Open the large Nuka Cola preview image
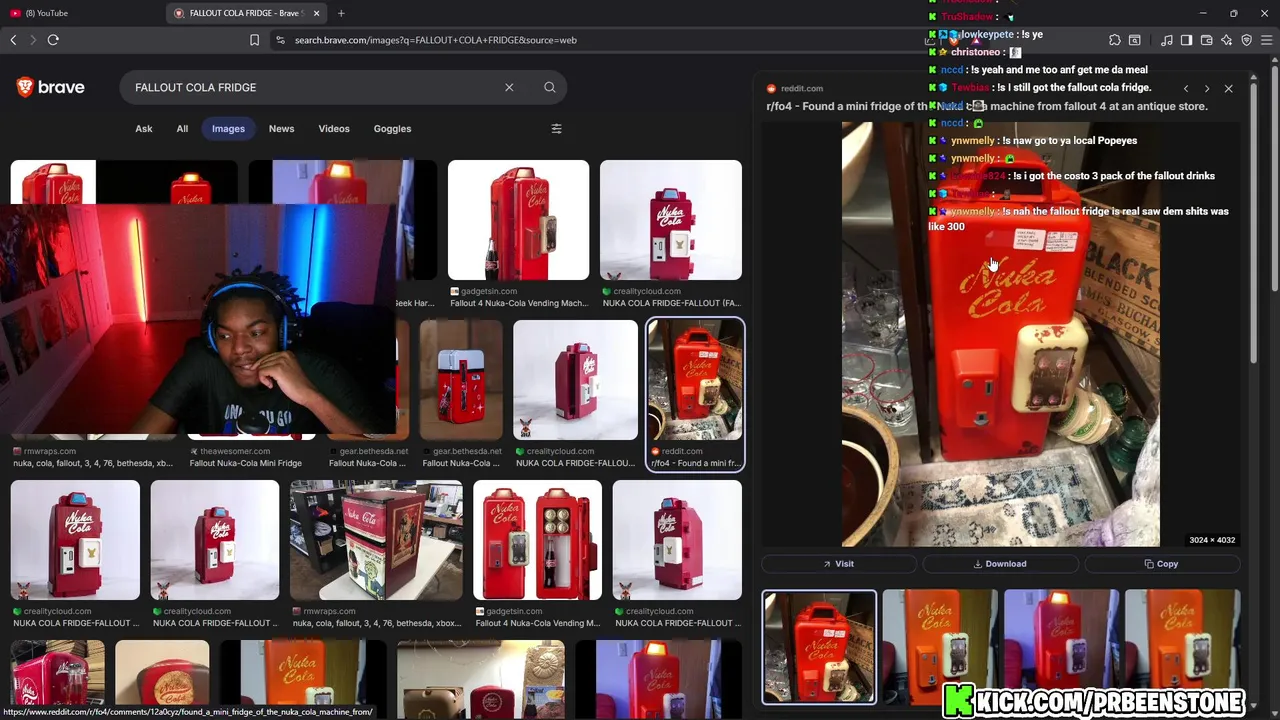Screen dimensions: 1280x720 pos(1001,334)
